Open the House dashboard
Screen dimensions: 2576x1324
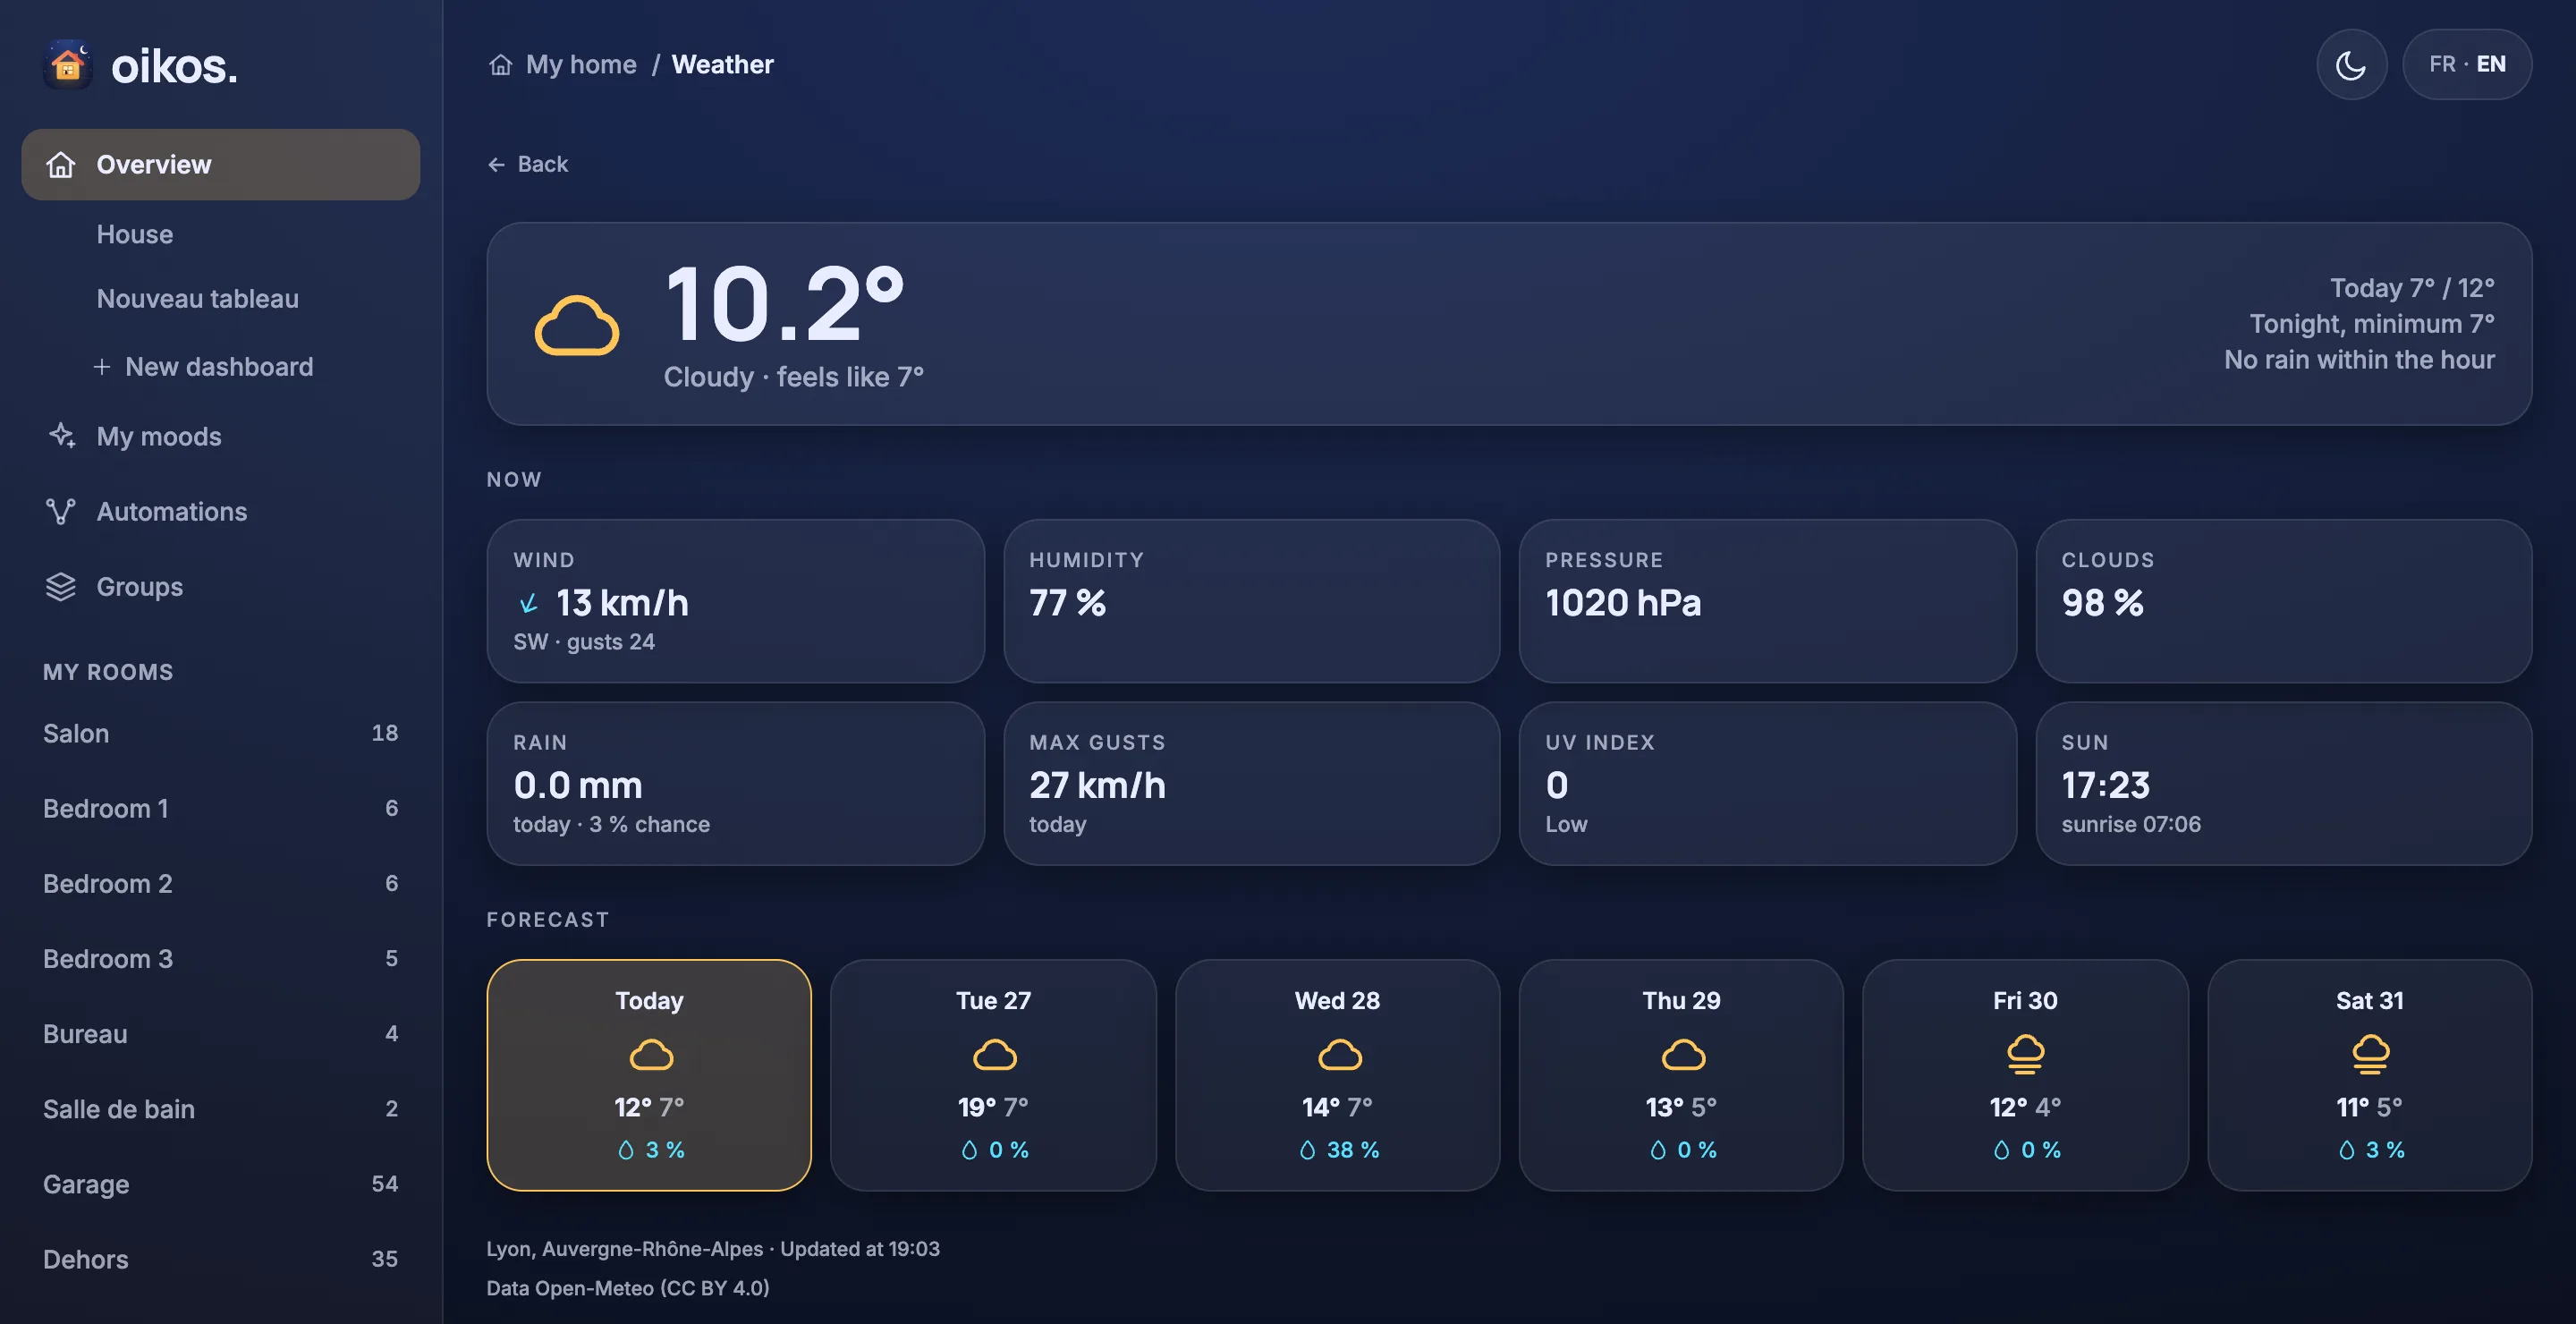click(x=135, y=234)
